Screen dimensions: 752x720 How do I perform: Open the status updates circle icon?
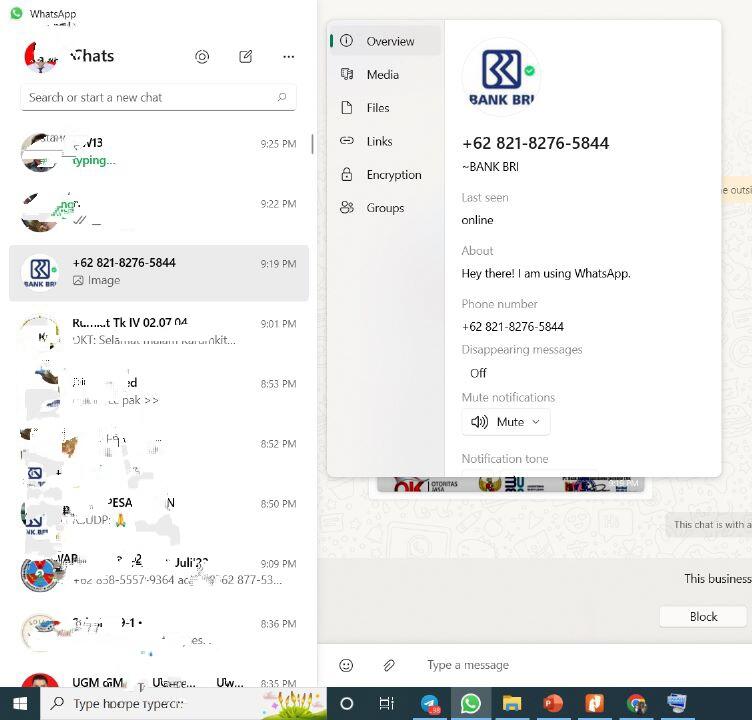(x=202, y=57)
